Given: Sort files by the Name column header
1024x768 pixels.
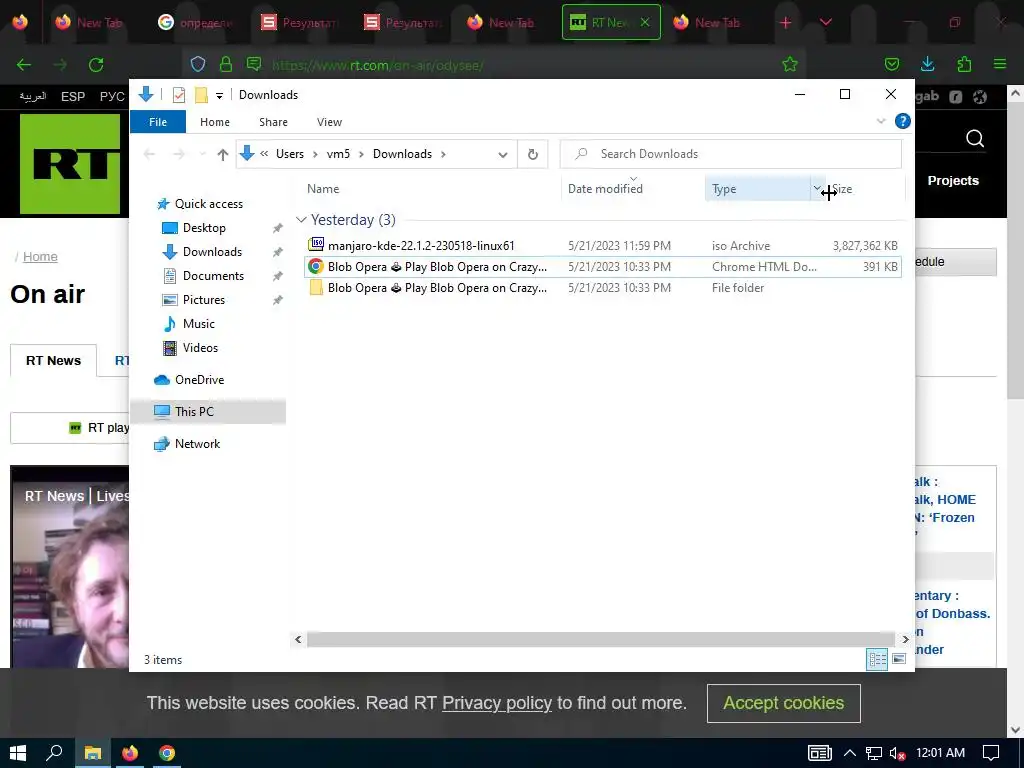Looking at the screenshot, I should 323,189.
